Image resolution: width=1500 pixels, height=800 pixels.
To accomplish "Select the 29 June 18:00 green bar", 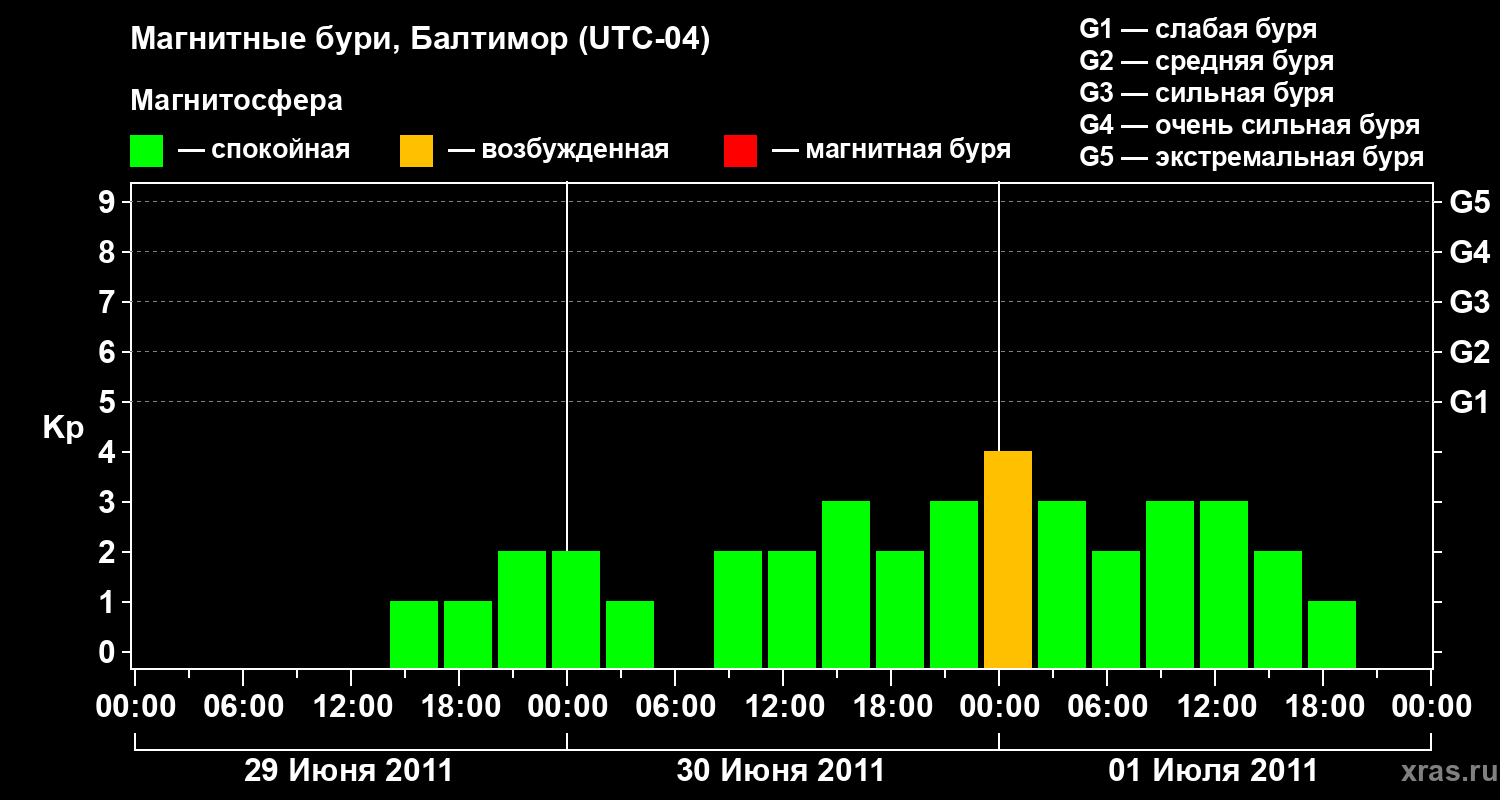I will (x=468, y=635).
